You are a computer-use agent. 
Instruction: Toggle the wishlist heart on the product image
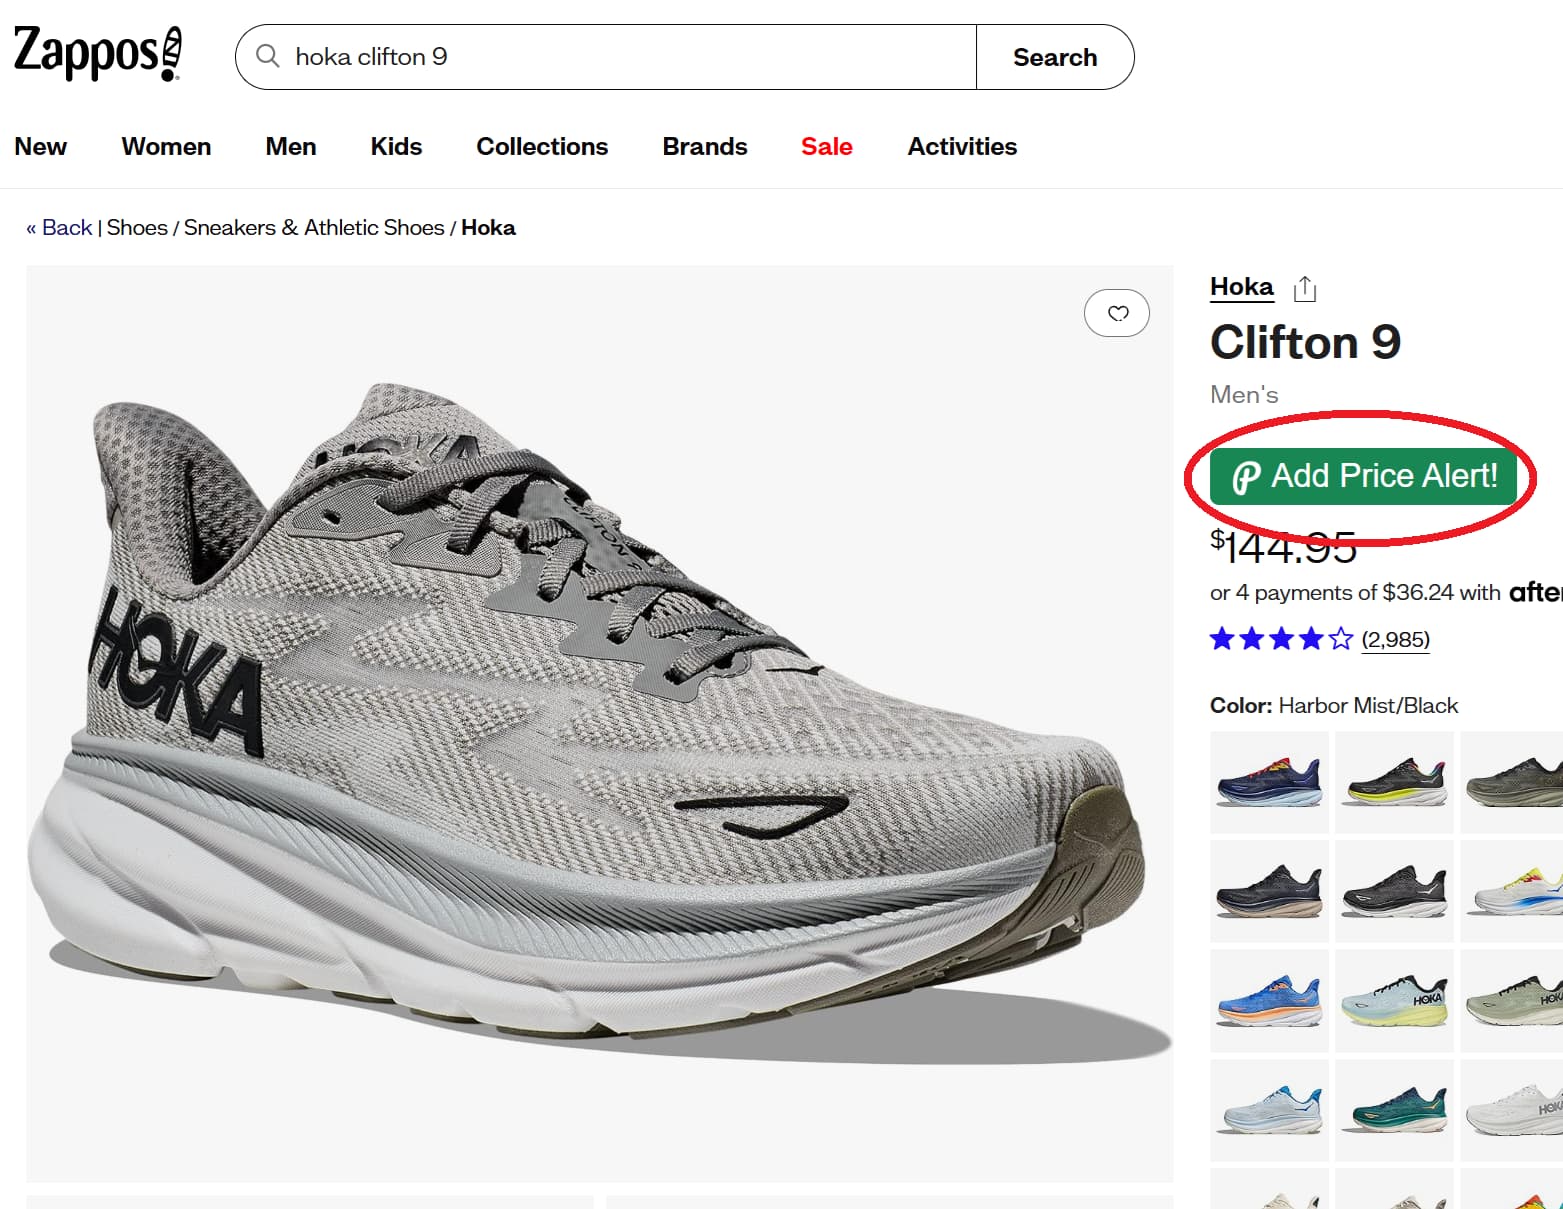click(x=1117, y=313)
